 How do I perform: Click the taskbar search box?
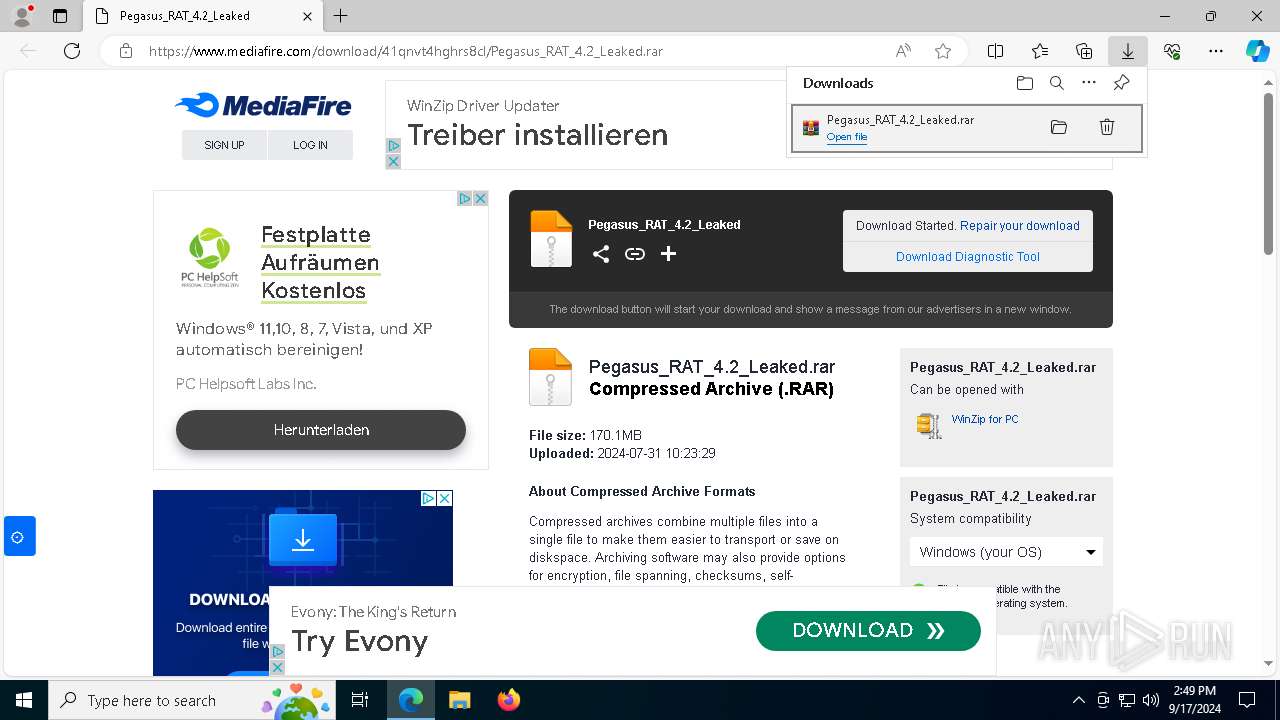[194, 700]
